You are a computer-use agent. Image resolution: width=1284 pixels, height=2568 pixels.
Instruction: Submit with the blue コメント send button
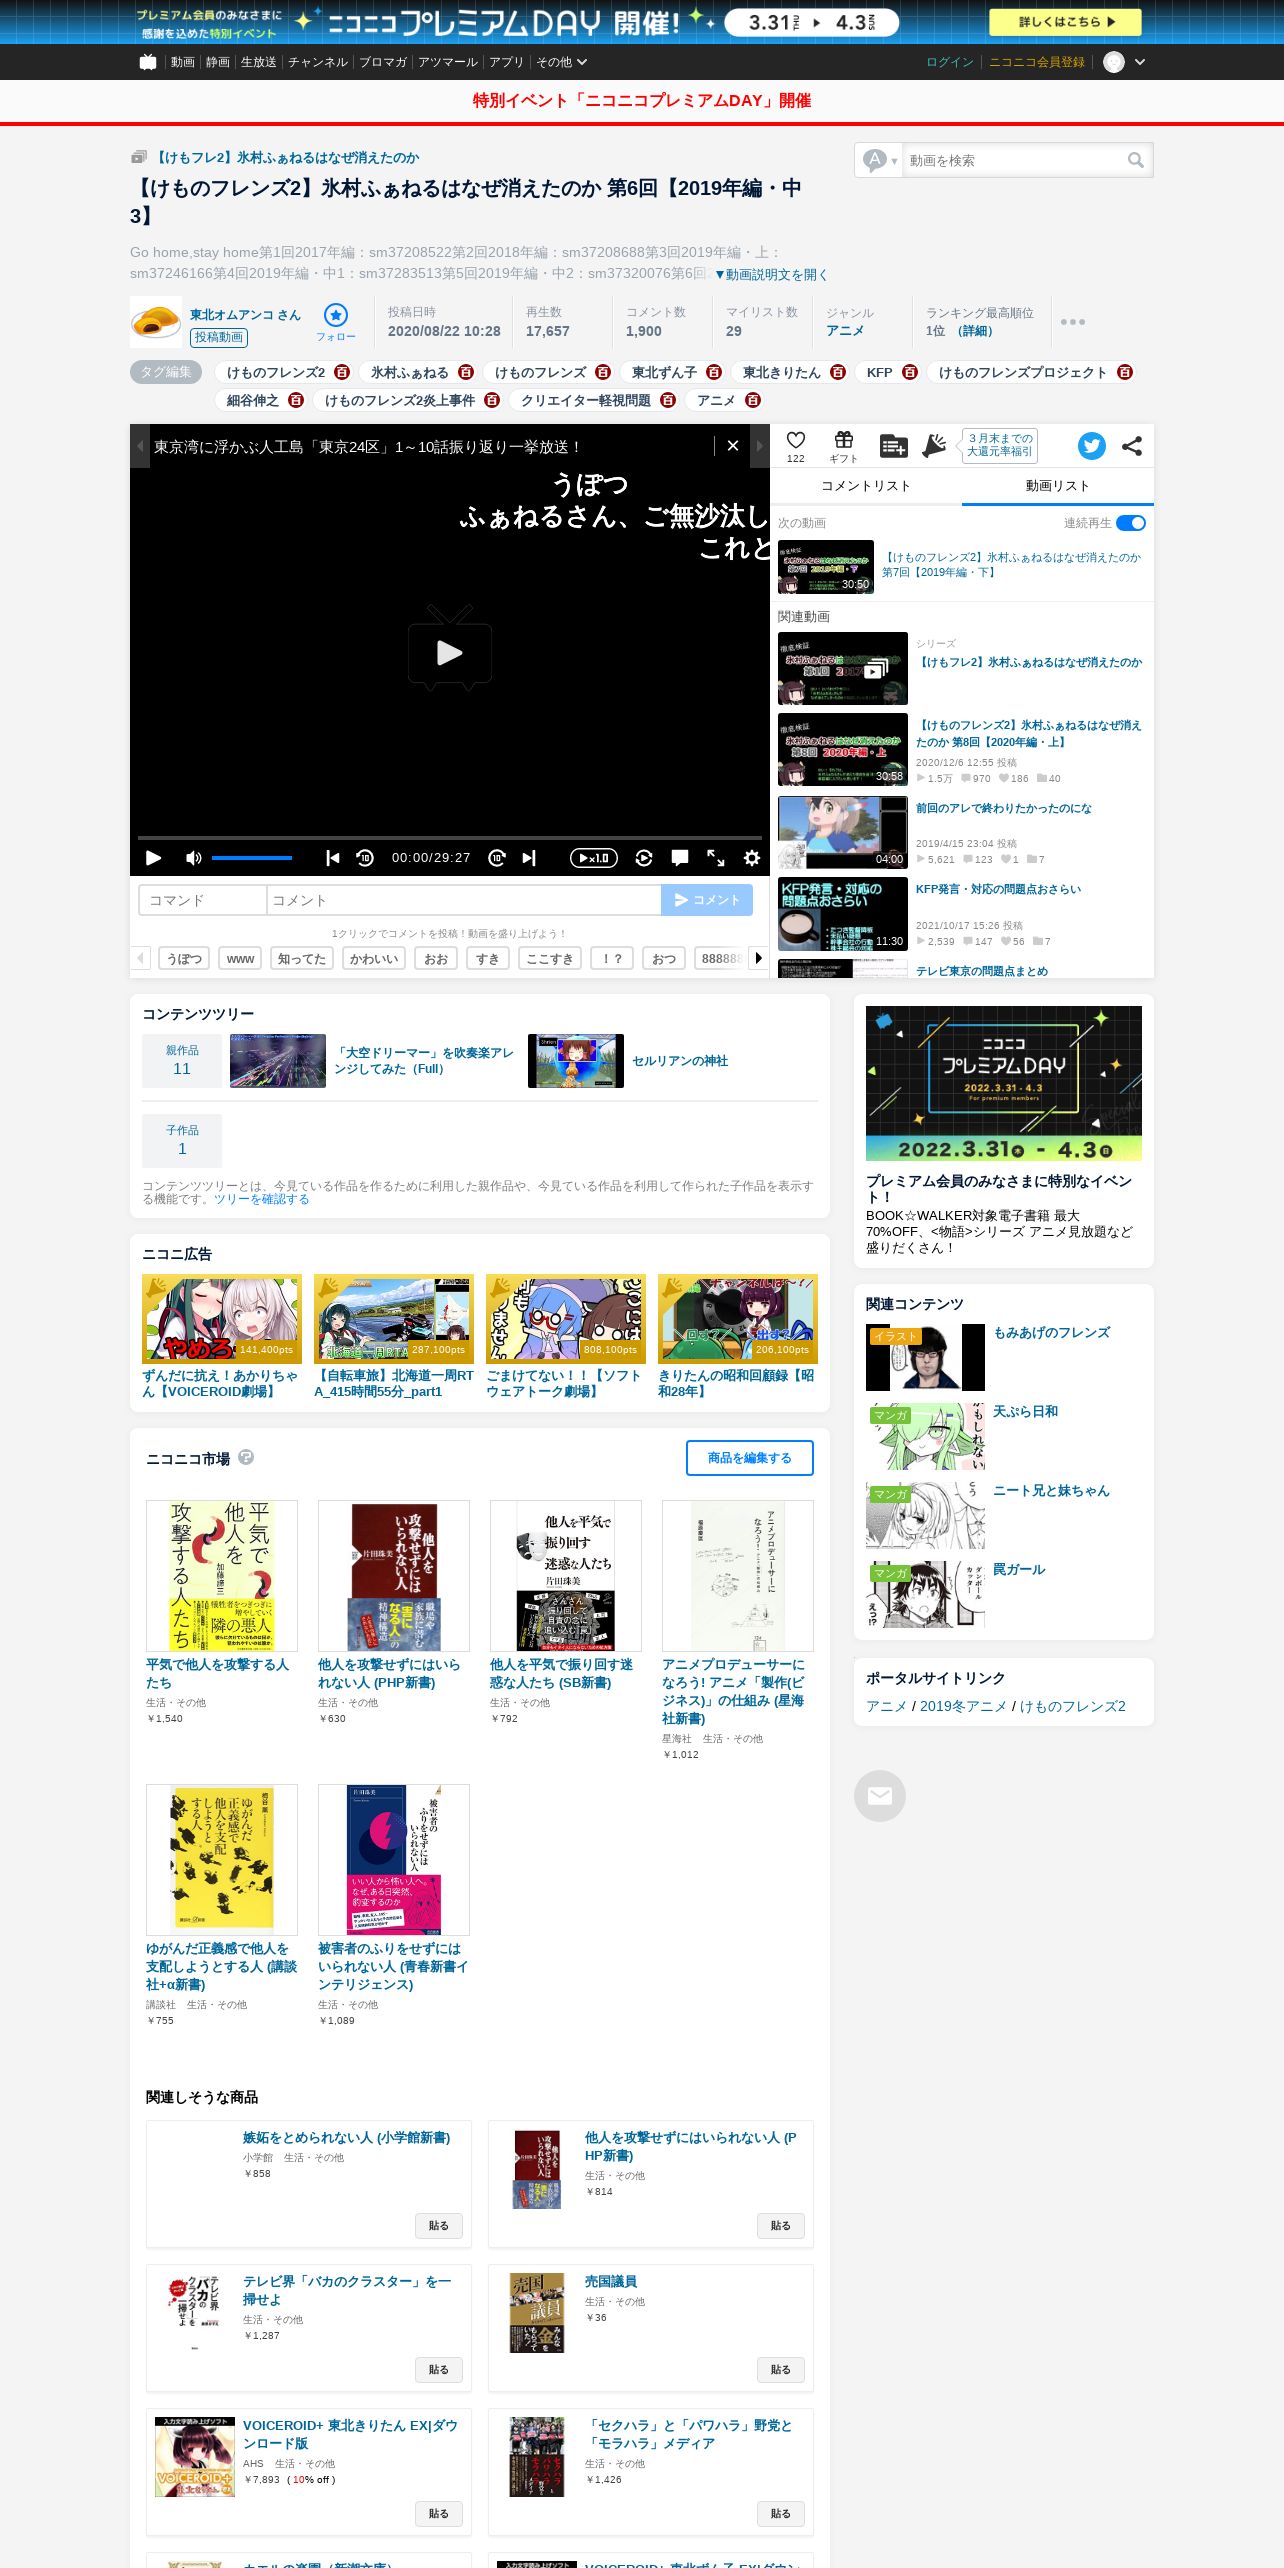(x=707, y=900)
